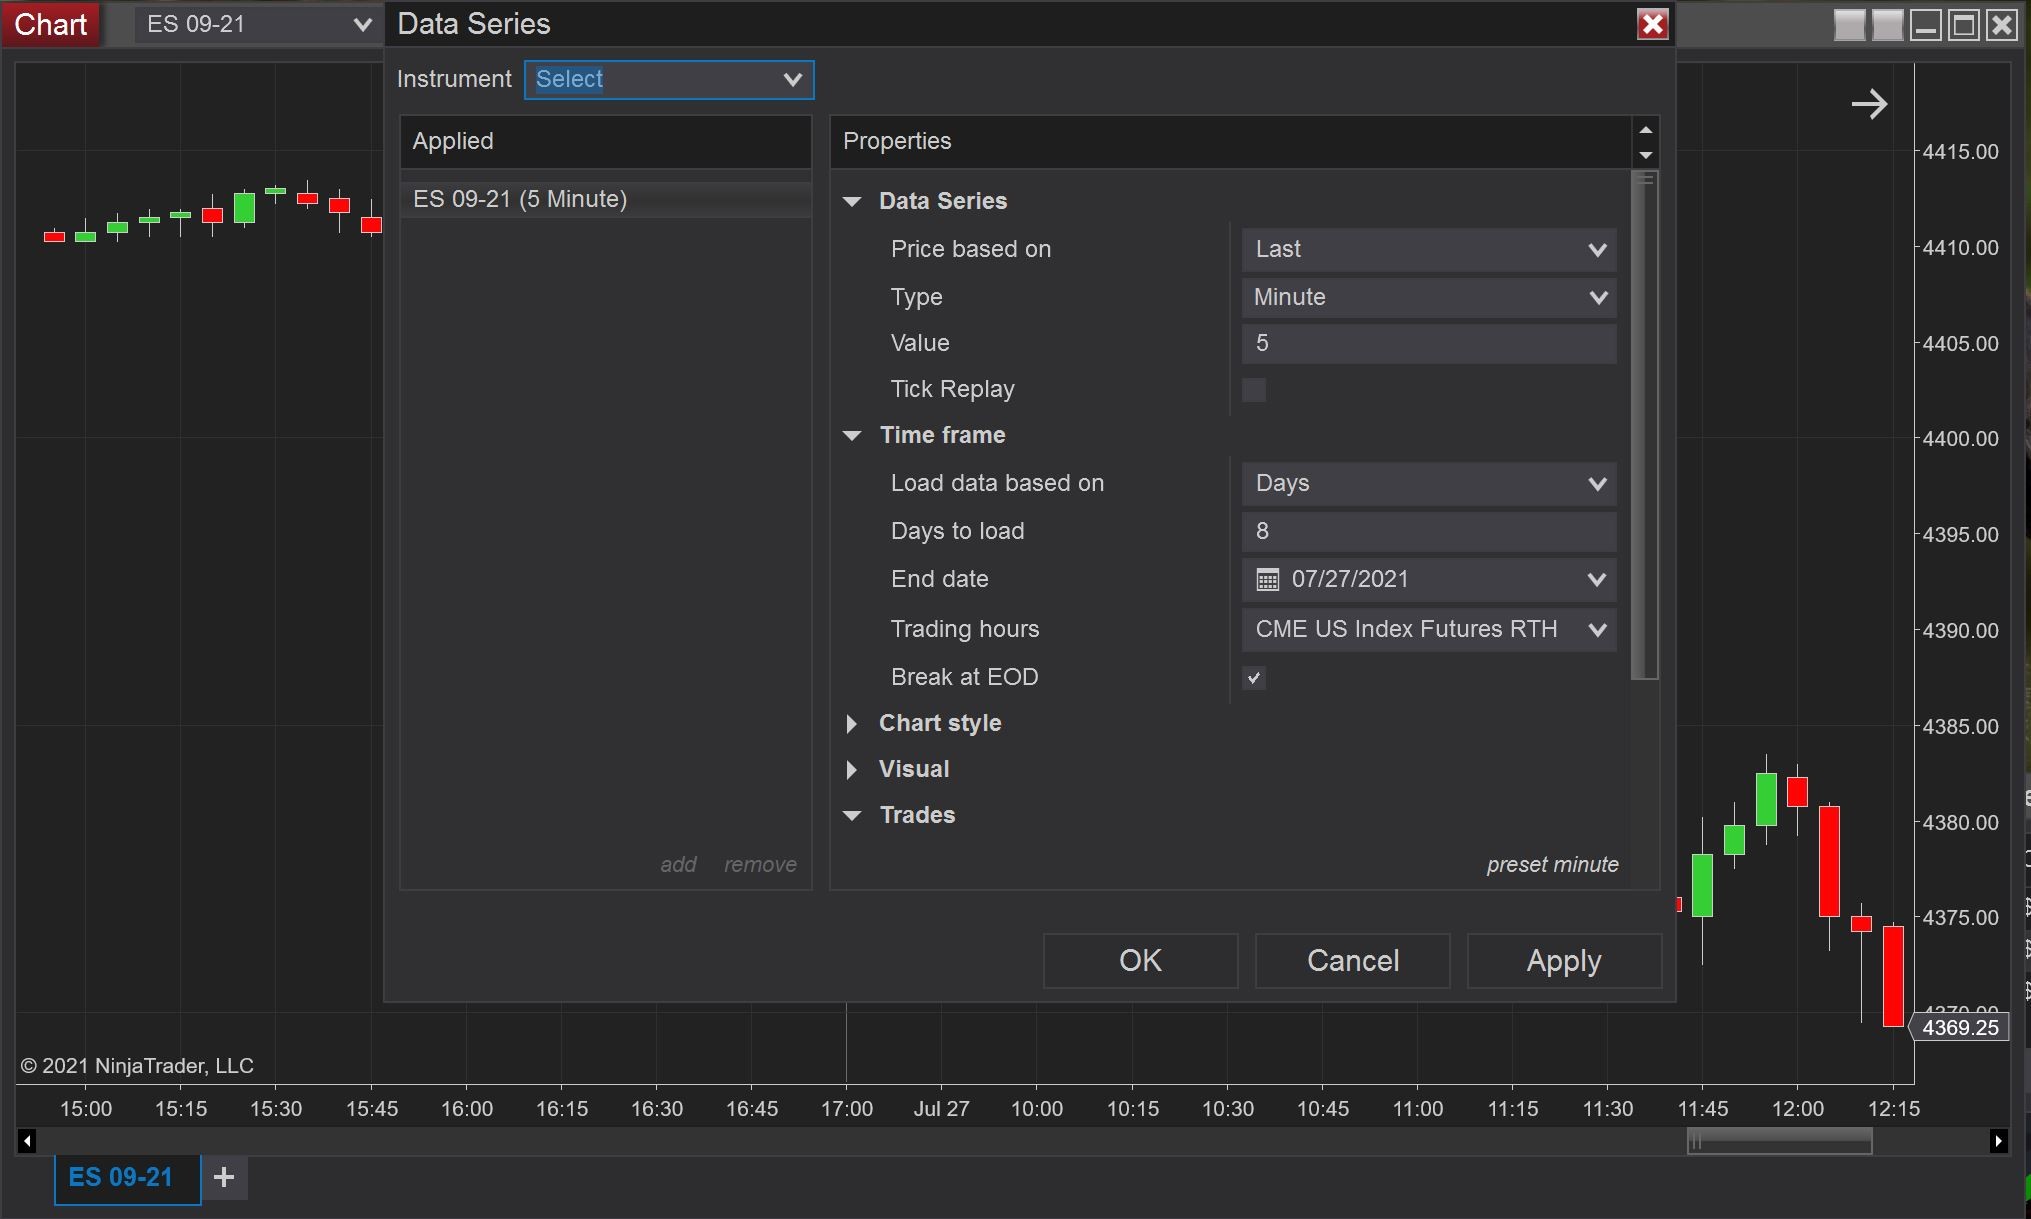2031x1219 pixels.
Task: Open End date calendar icon
Action: pyautogui.click(x=1267, y=580)
